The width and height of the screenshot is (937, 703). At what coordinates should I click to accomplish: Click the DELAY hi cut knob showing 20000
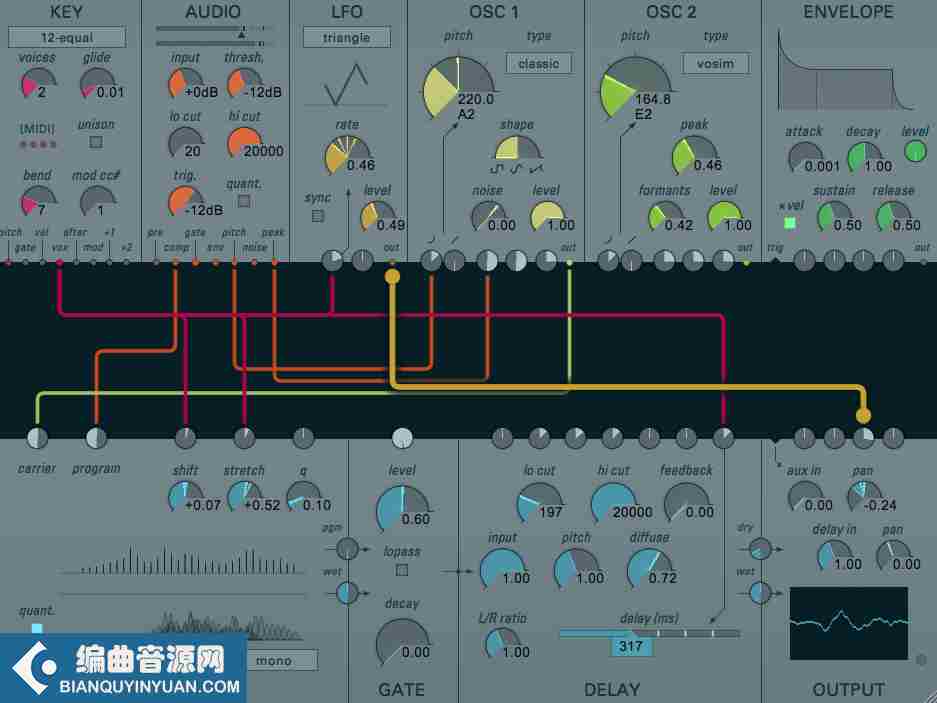pos(614,502)
